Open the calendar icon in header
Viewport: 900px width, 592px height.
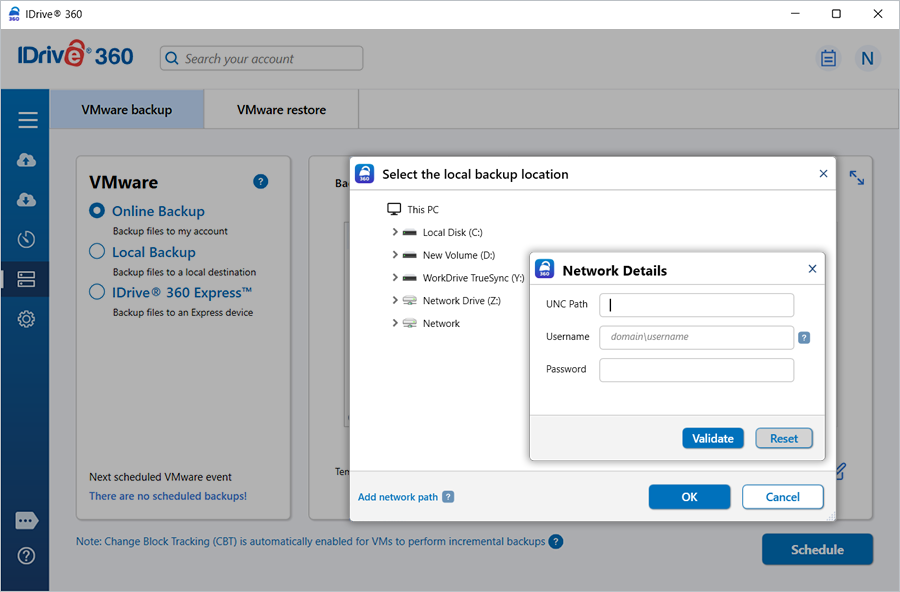coord(828,59)
